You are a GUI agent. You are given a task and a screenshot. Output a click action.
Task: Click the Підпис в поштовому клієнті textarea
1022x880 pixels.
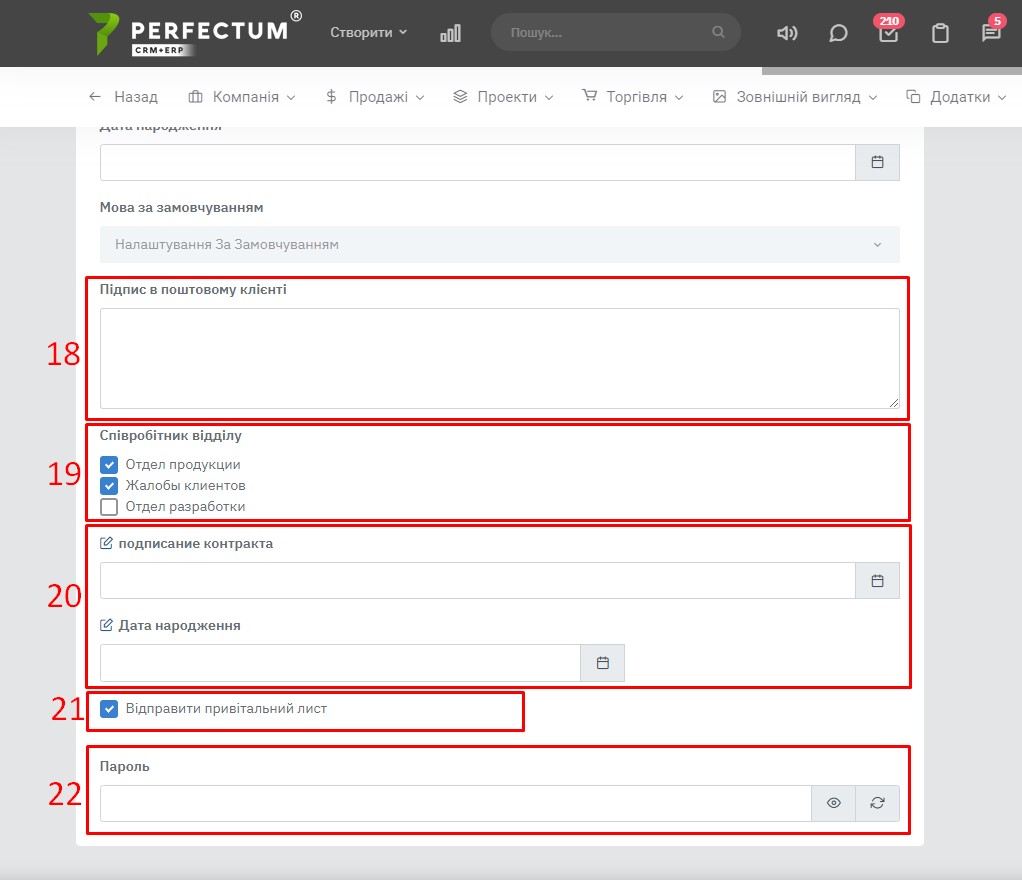pyautogui.click(x=499, y=358)
